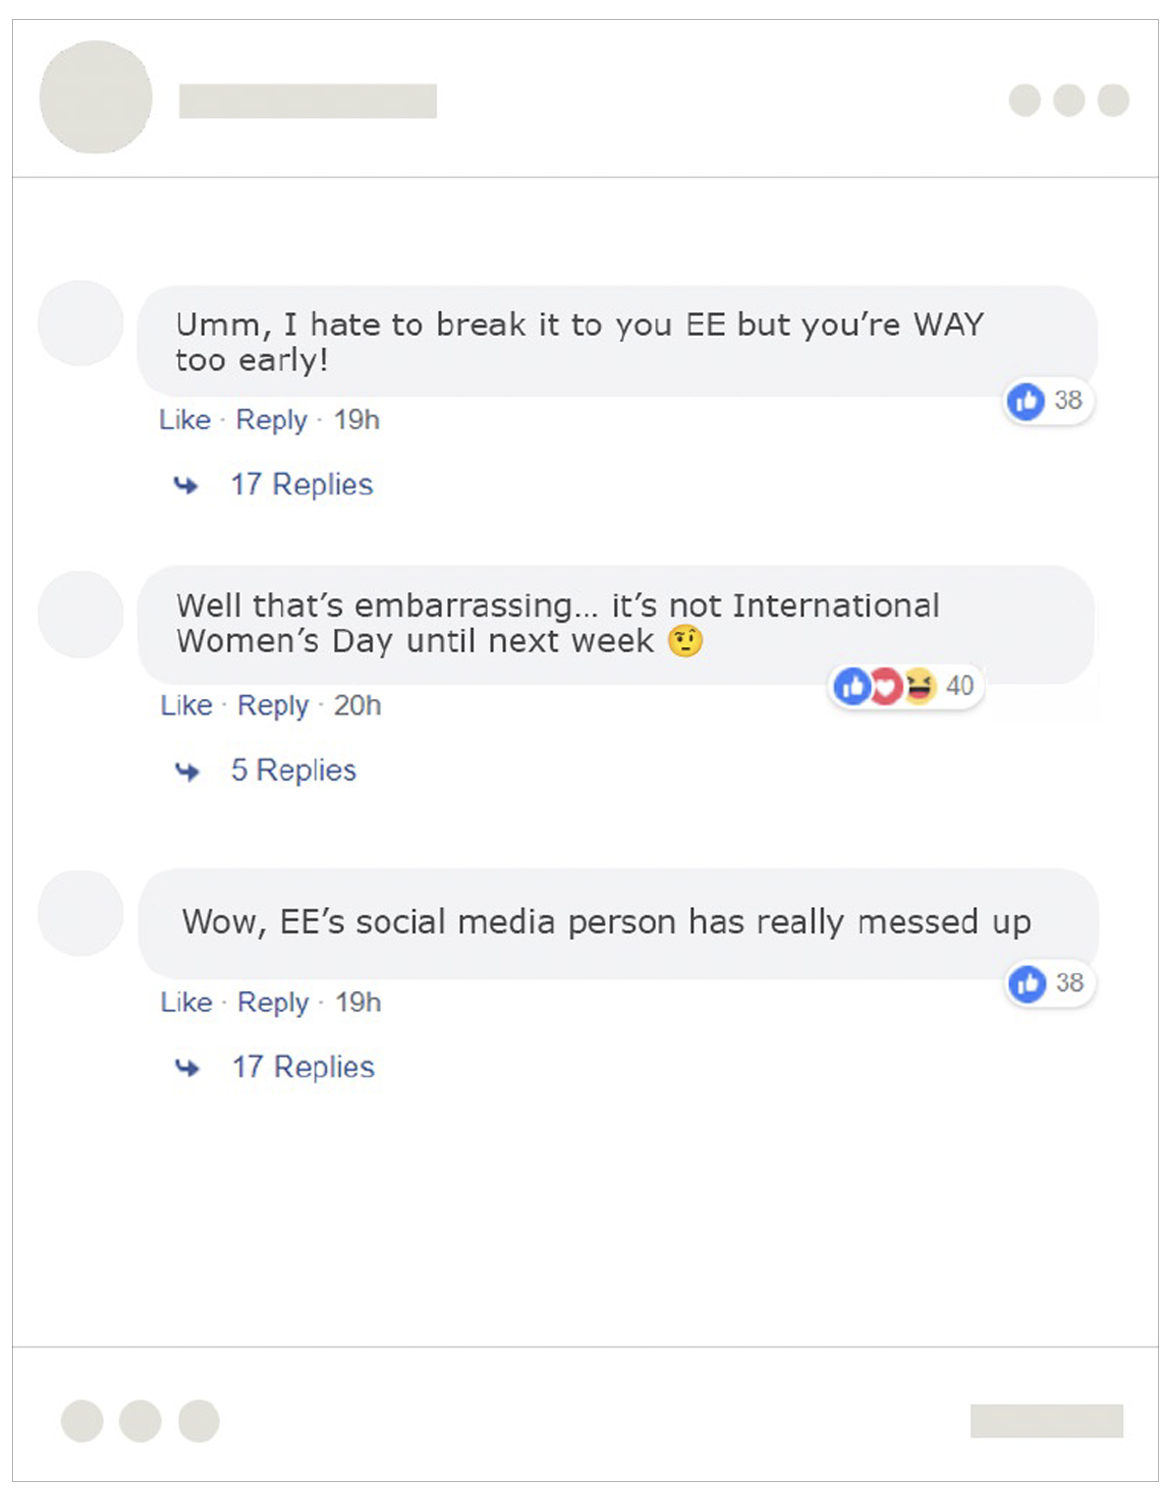Expand 17 Replies under 'WAY too early' comment
This screenshot has width=1168, height=1512.
(x=301, y=485)
